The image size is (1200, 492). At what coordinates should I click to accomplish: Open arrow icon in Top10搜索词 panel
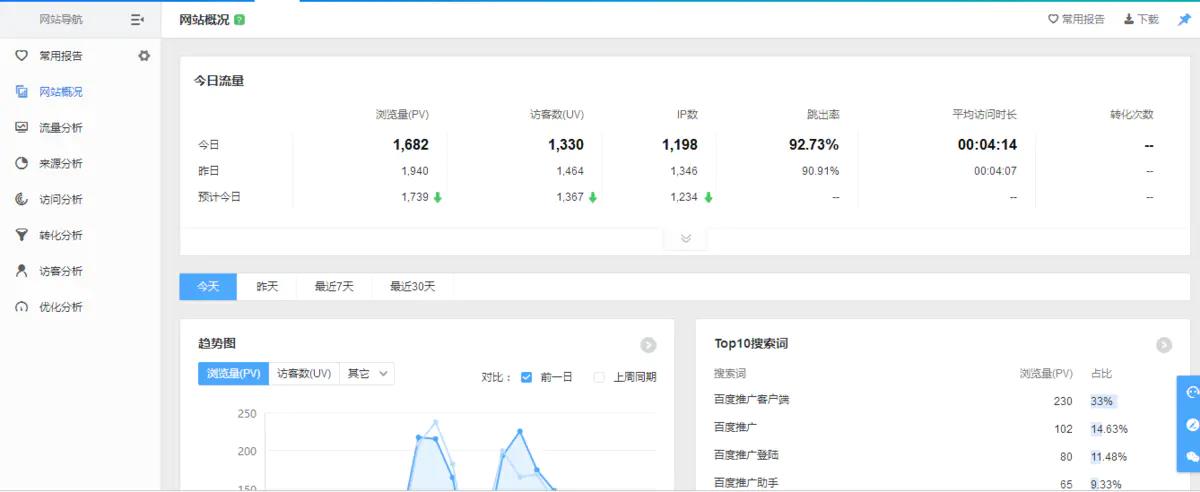[1164, 345]
